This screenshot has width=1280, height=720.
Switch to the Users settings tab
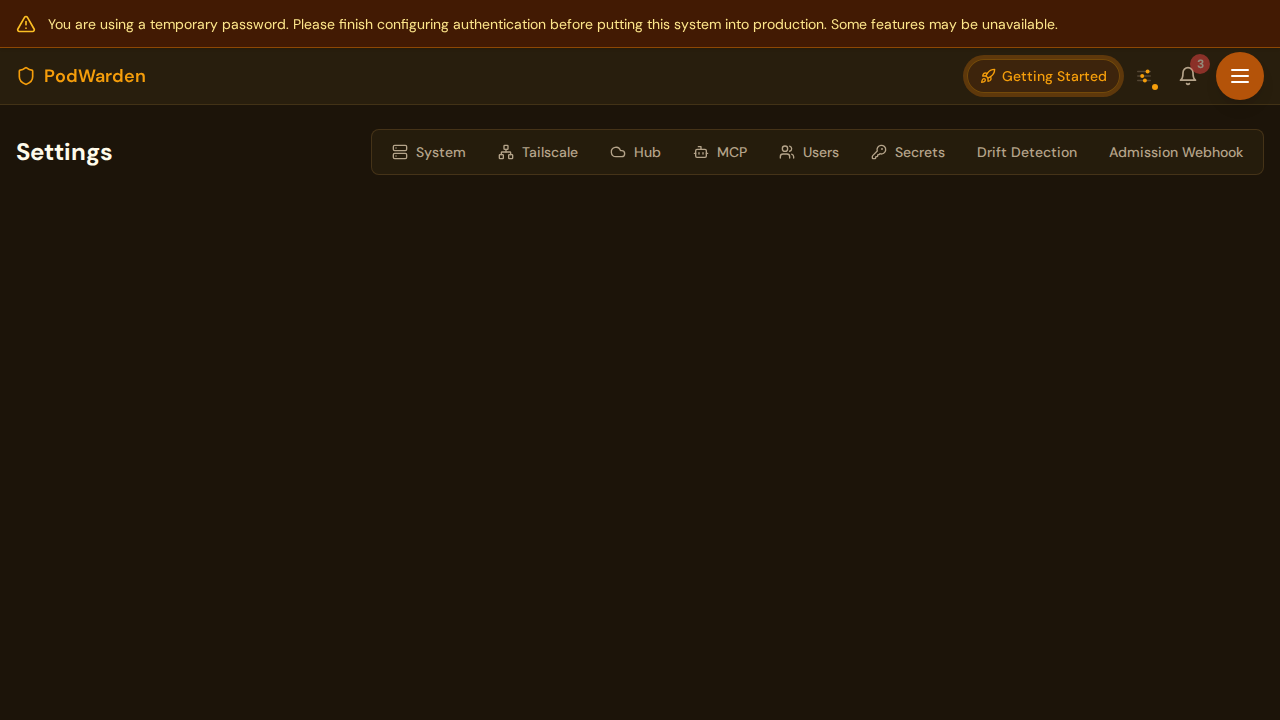tap(809, 152)
